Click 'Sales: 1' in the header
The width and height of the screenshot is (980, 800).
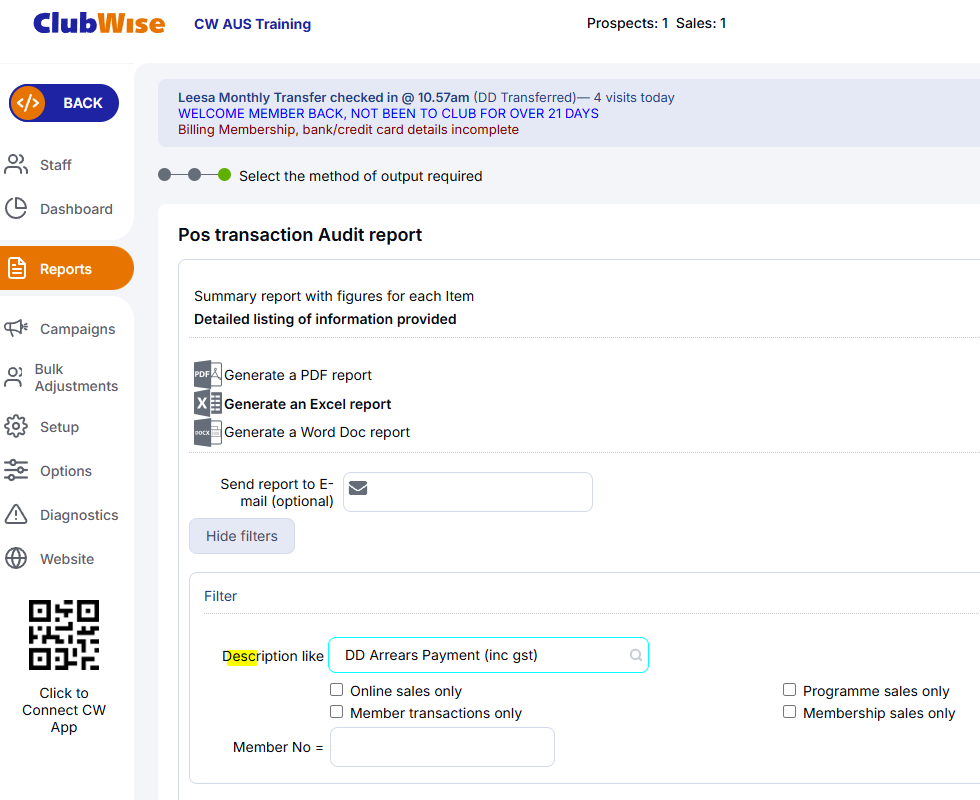pos(701,23)
